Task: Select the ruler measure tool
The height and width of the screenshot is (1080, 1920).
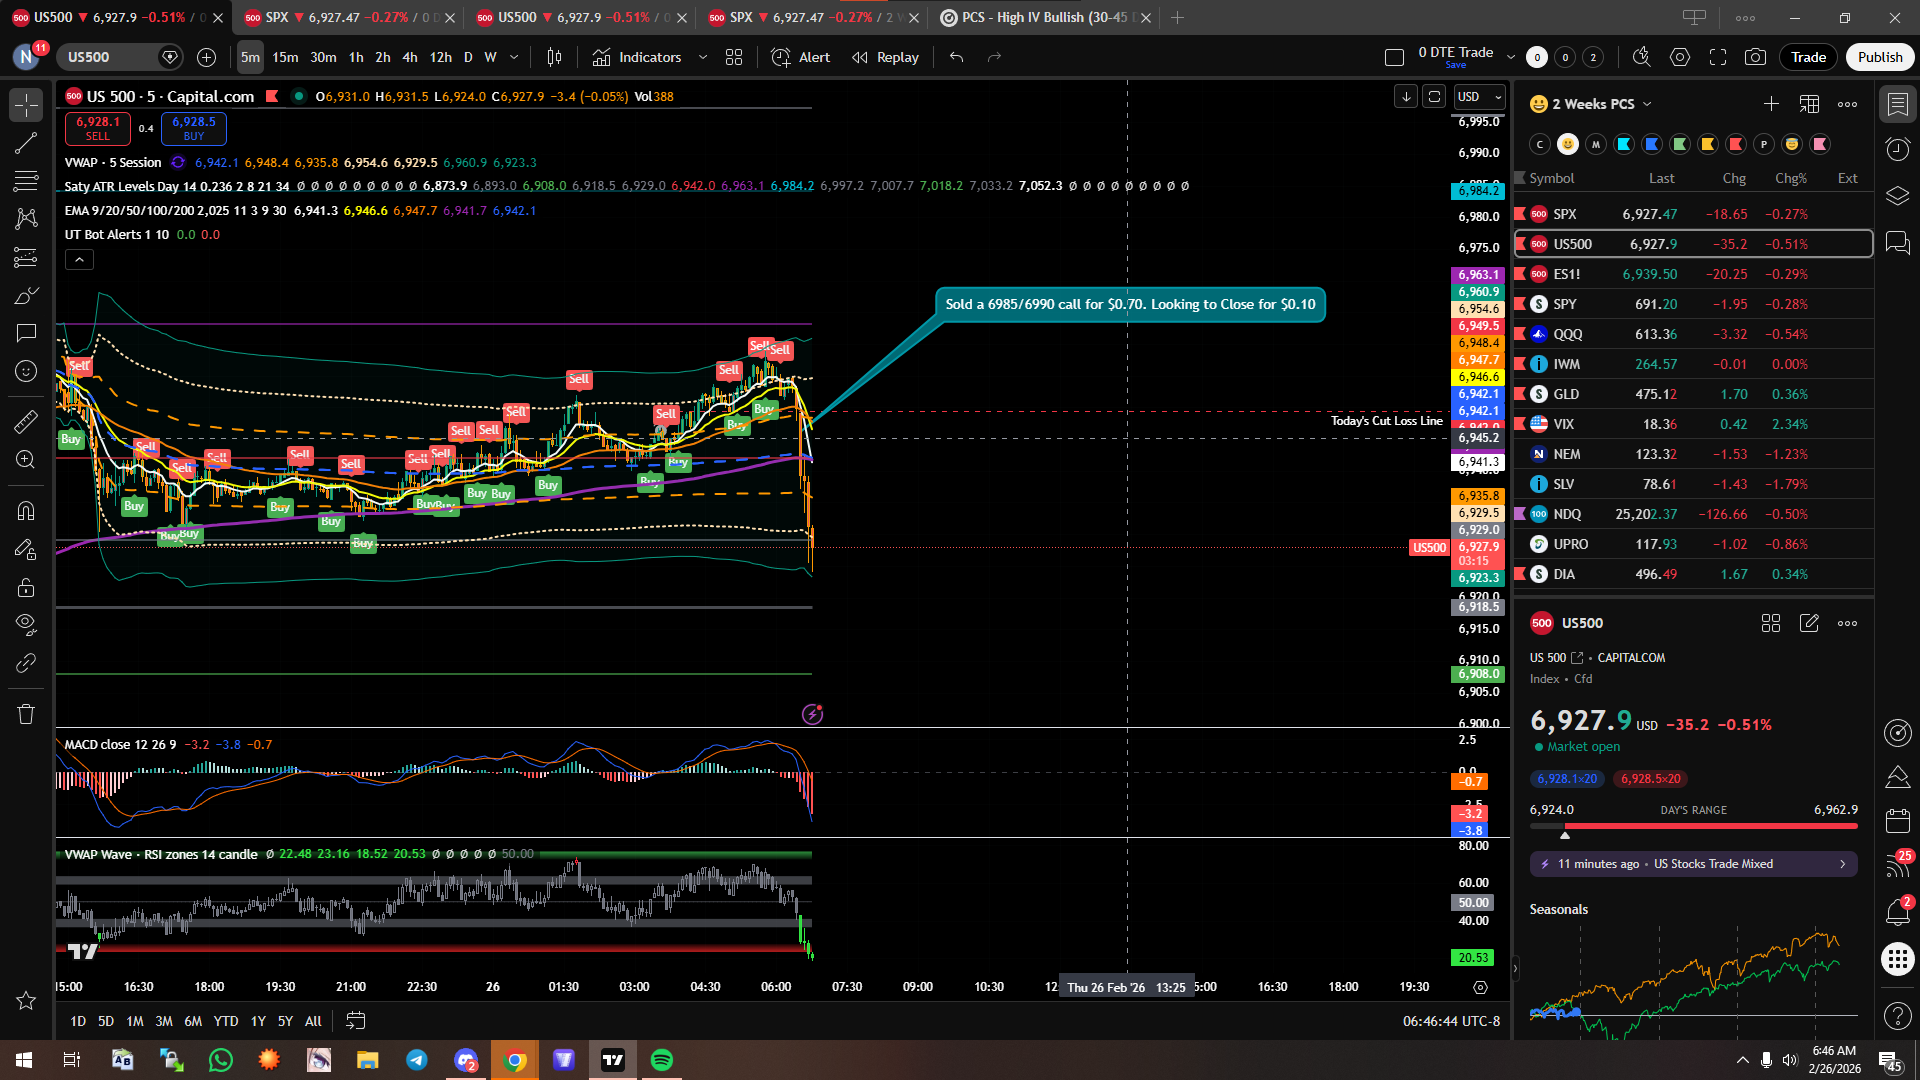Action: (26, 422)
